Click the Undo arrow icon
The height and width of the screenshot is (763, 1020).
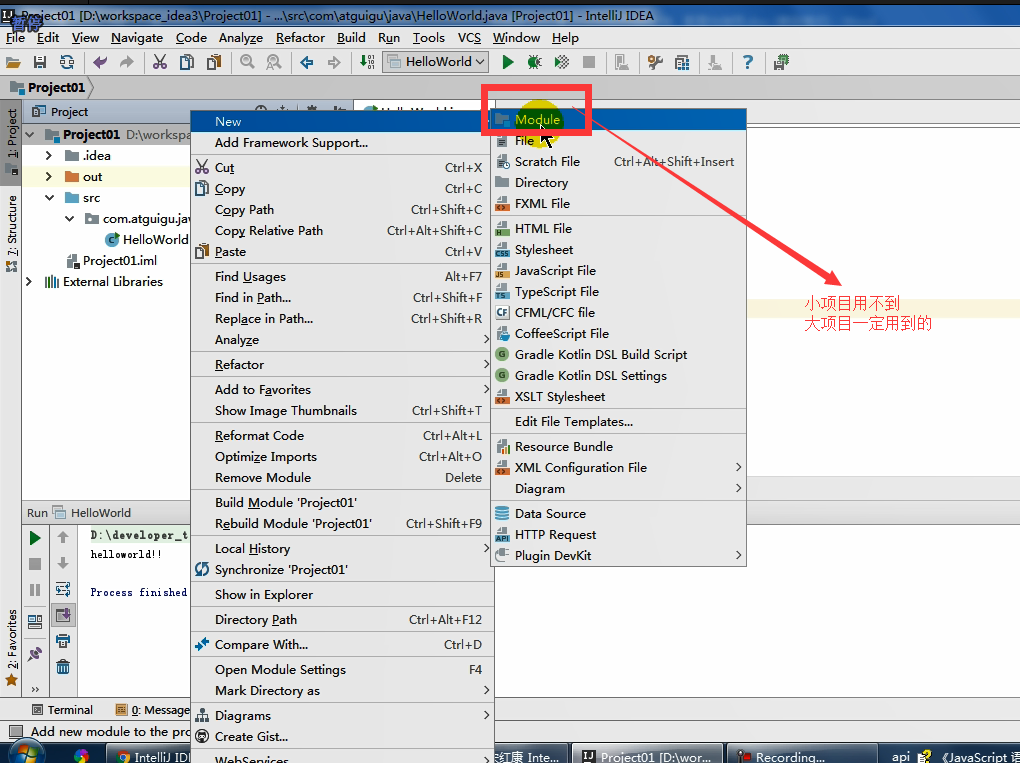pyautogui.click(x=100, y=62)
